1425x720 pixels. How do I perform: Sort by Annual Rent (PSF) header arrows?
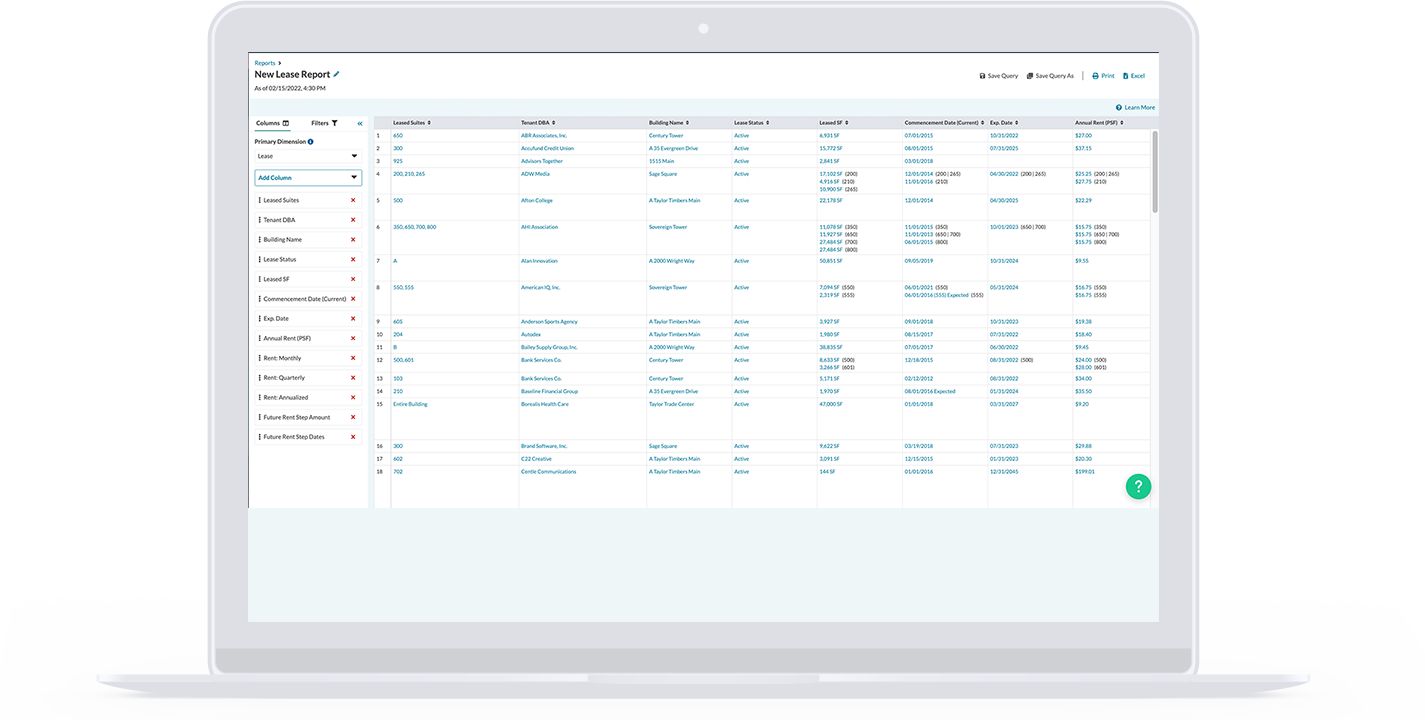click(1123, 123)
